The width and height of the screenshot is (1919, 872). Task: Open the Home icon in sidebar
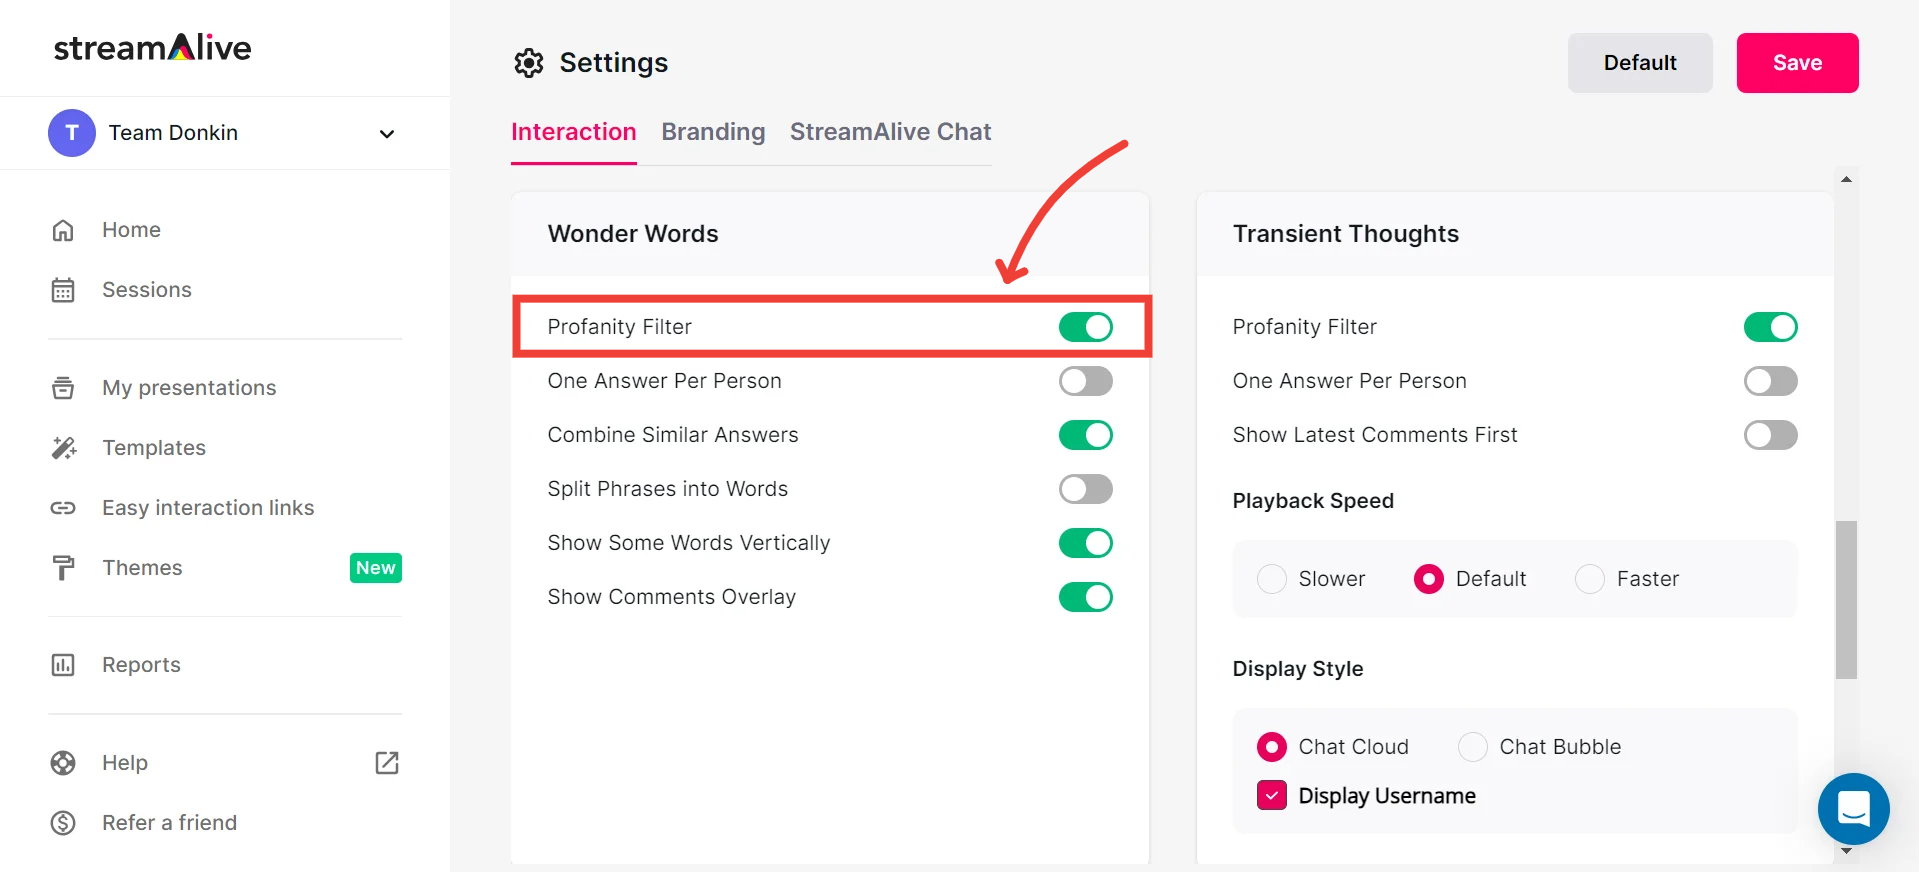63,230
